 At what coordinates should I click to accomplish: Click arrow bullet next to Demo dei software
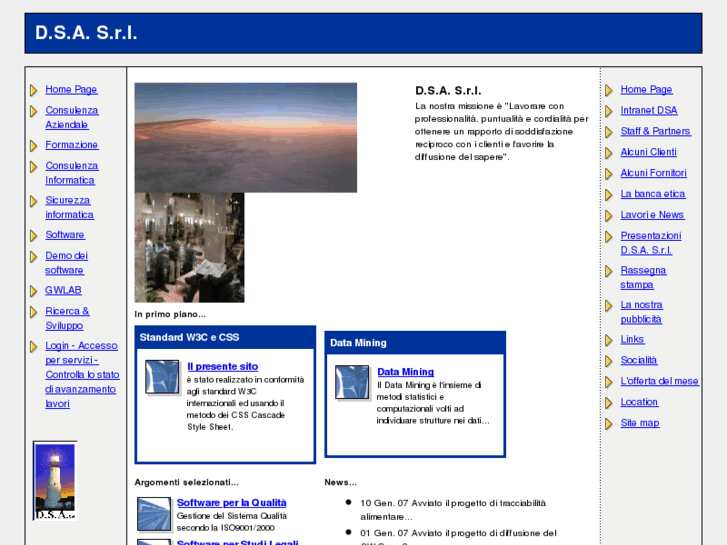pos(33,256)
